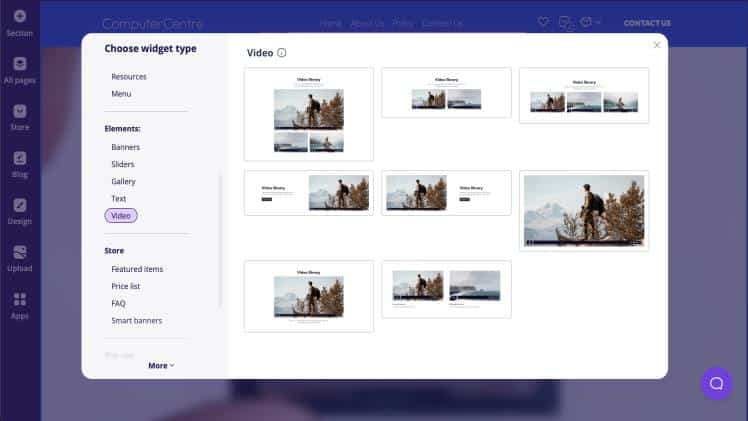Viewport: 748px width, 421px height.
Task: Open the Apps sidebar icon
Action: 20,299
